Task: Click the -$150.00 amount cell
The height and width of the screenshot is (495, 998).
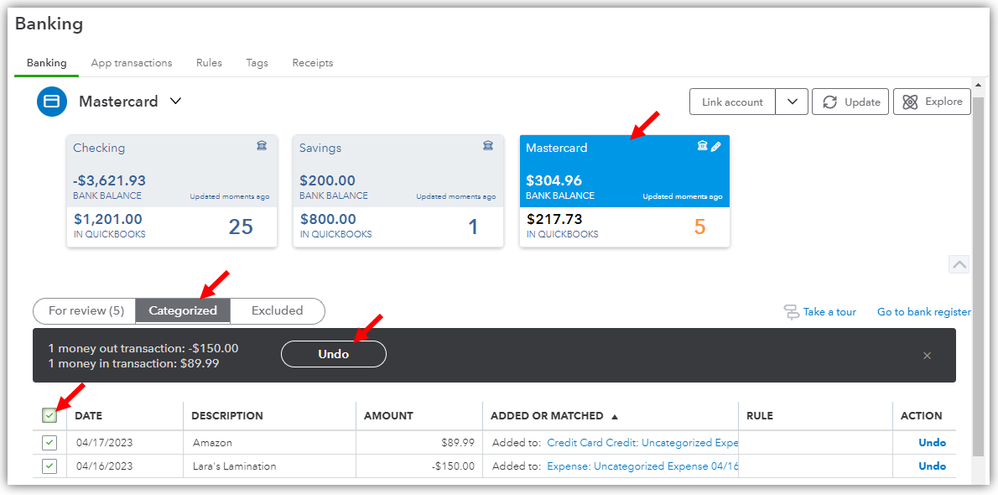Action: pyautogui.click(x=453, y=466)
